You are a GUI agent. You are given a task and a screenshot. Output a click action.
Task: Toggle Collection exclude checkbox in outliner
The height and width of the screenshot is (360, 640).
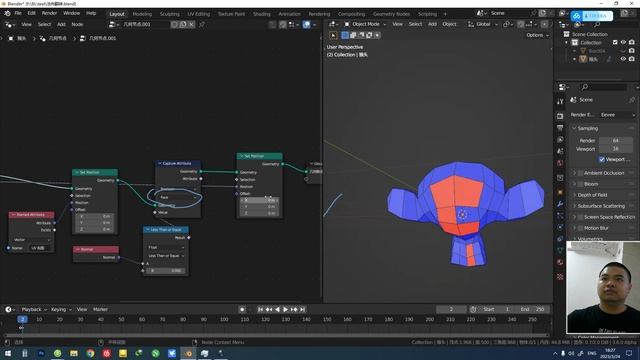click(615, 42)
